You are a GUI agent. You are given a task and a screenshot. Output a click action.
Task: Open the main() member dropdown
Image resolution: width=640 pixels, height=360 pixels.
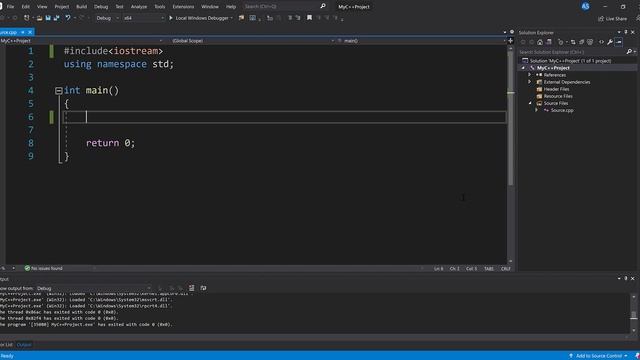pyautogui.click(x=422, y=40)
